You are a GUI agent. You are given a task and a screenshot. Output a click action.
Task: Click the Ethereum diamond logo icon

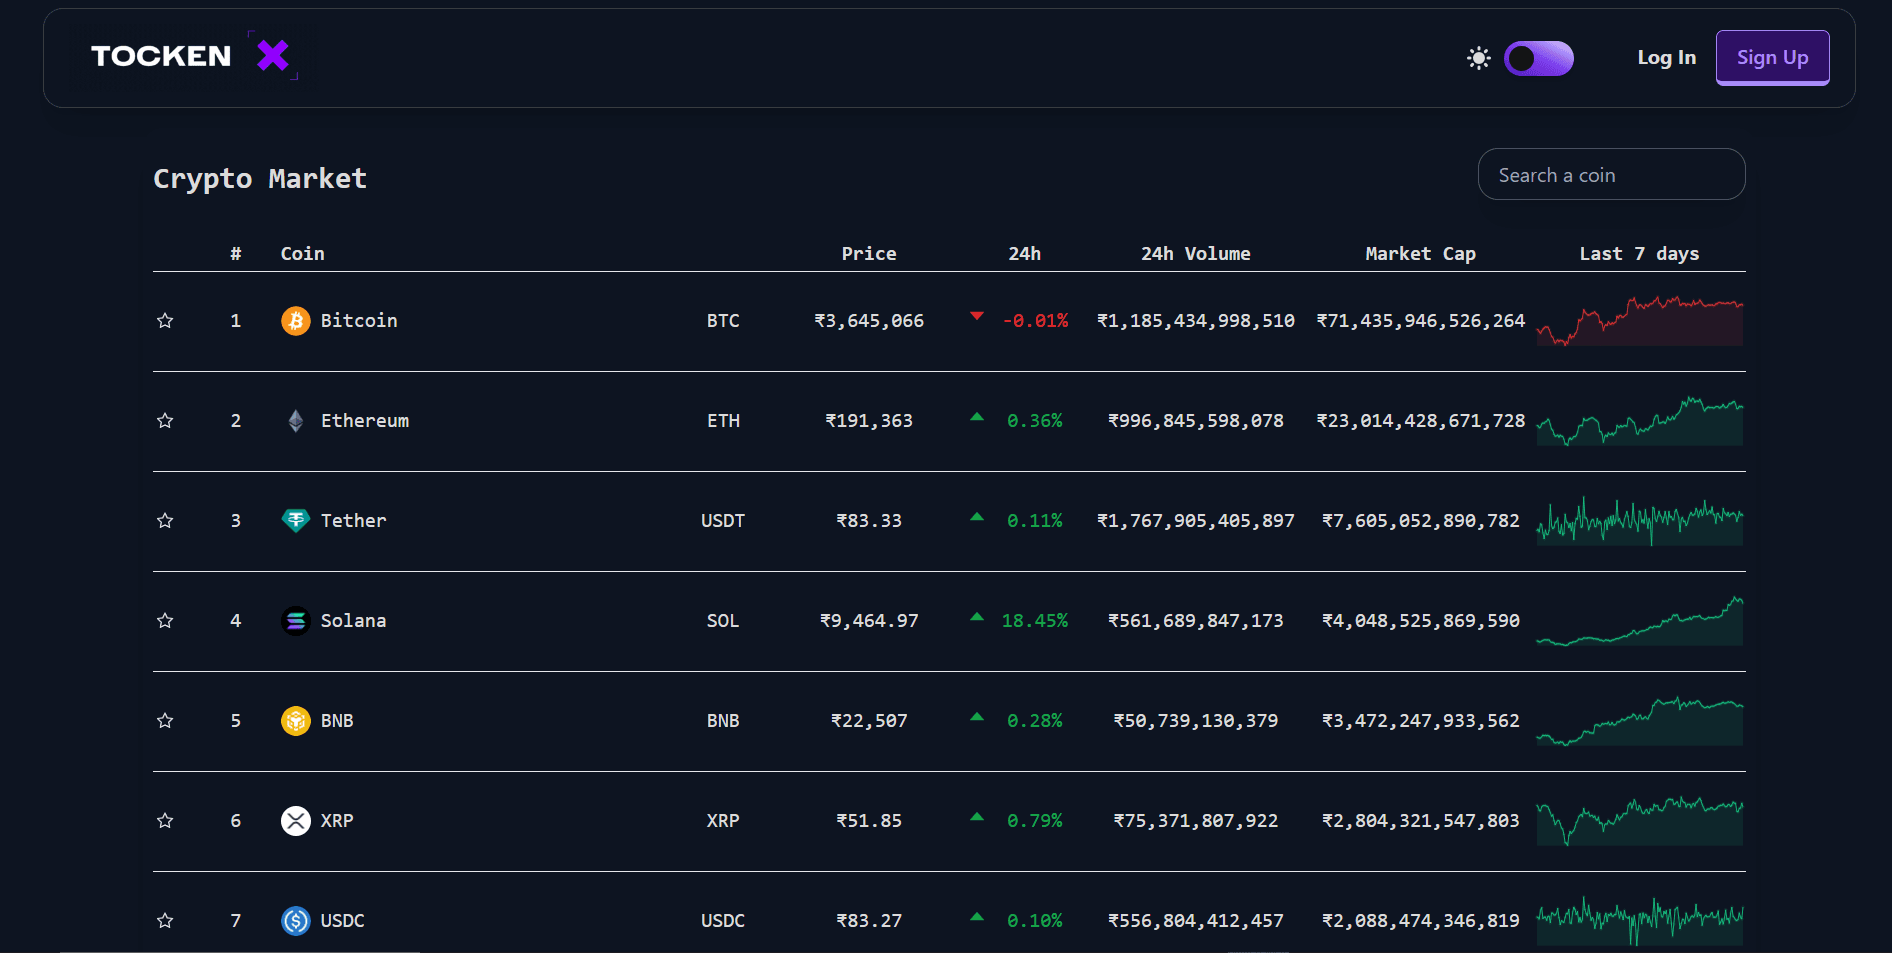[295, 421]
